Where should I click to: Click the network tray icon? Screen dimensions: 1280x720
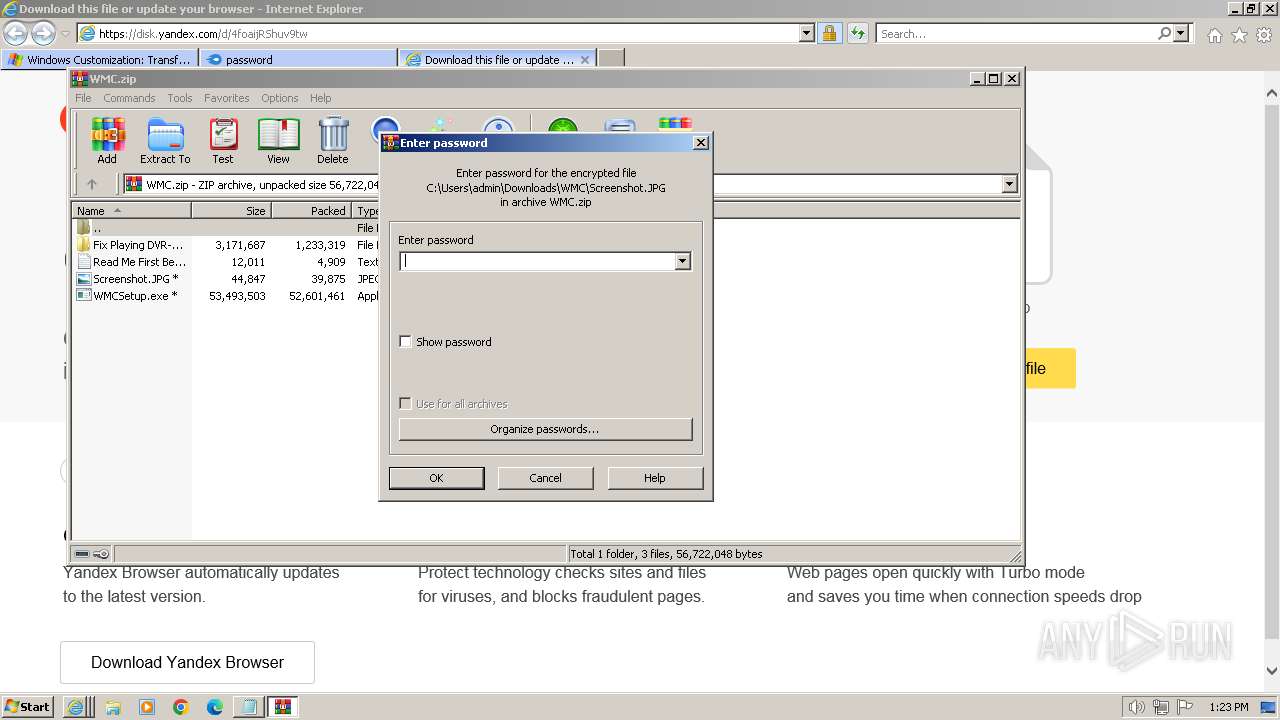tap(1161, 707)
